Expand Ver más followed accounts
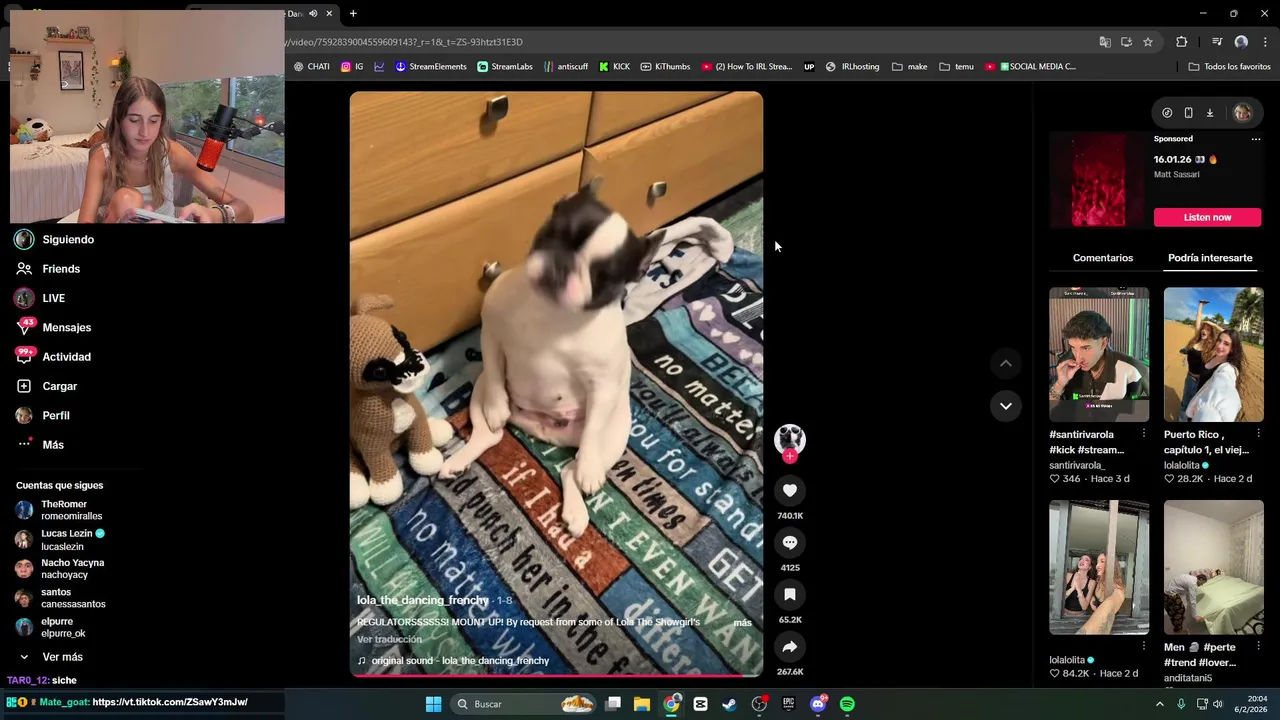Viewport: 1280px width, 720px height. point(62,657)
